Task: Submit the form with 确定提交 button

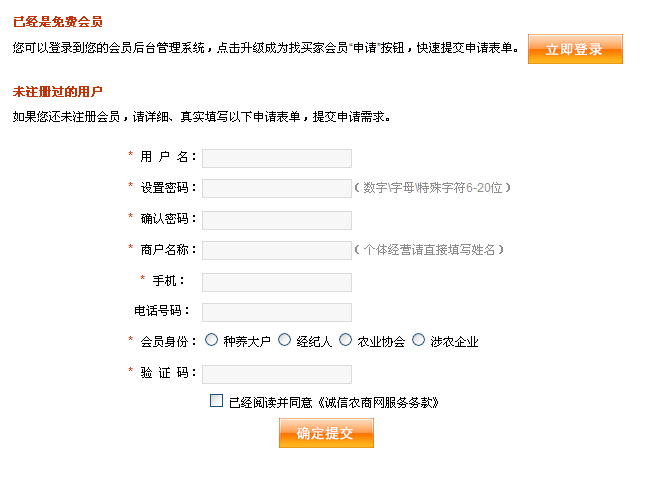Action: click(326, 433)
